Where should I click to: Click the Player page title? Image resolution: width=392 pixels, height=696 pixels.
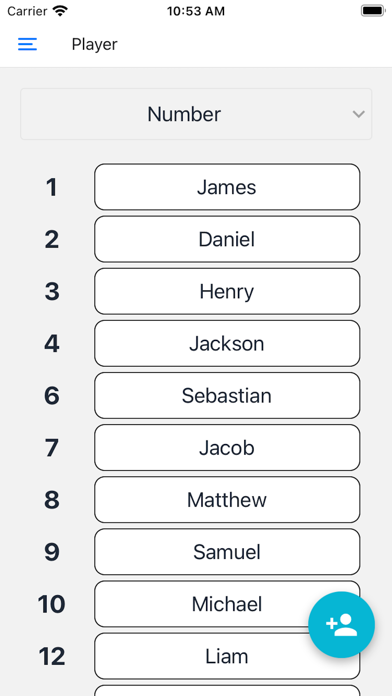tap(95, 44)
